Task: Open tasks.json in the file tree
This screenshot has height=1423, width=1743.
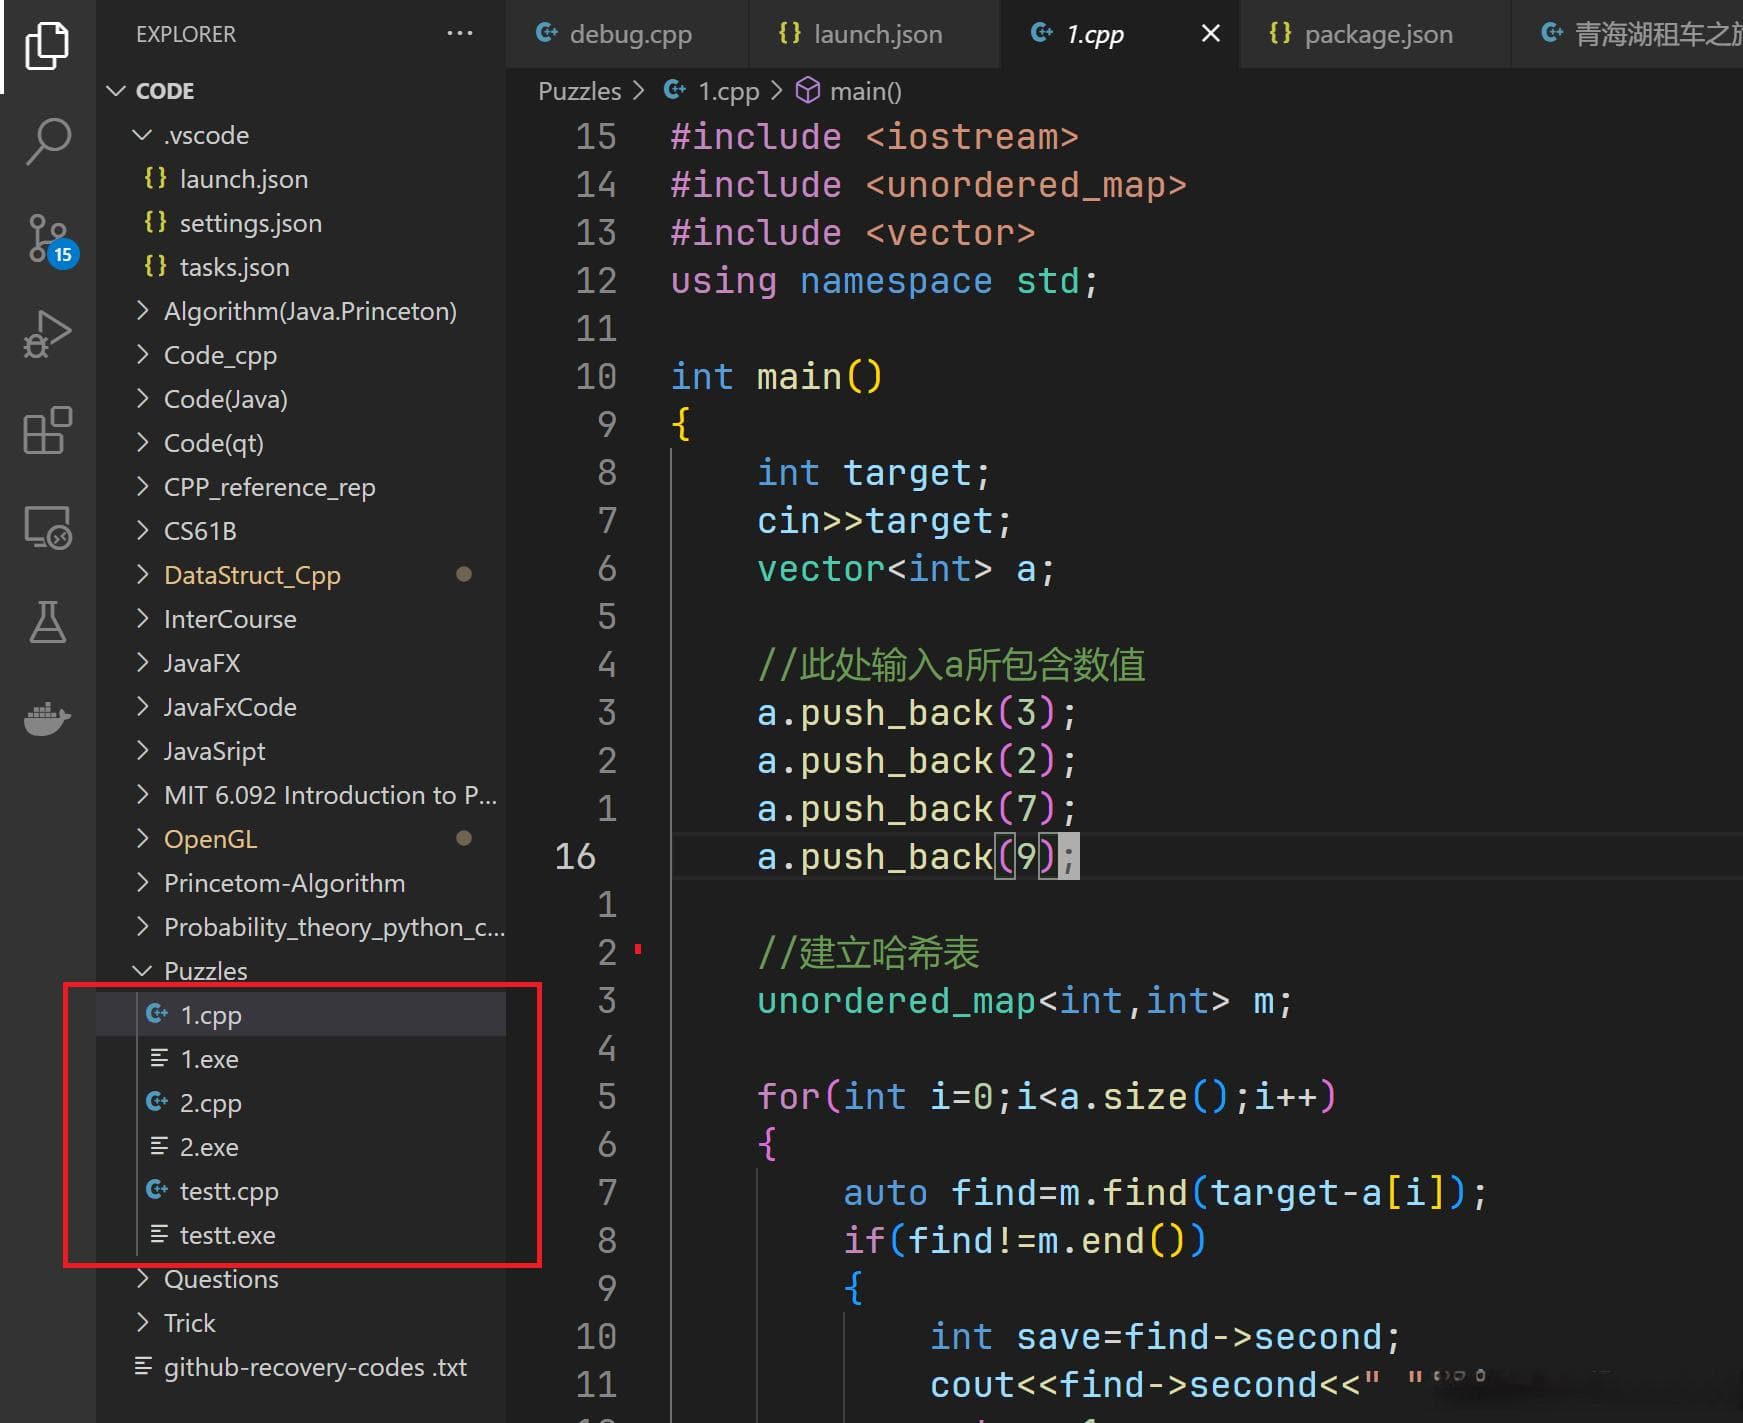Action: pos(300,267)
